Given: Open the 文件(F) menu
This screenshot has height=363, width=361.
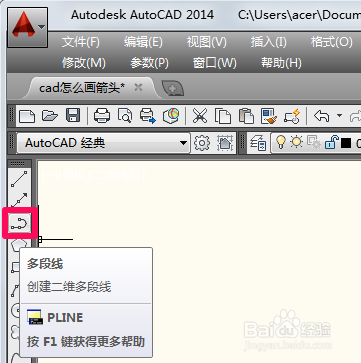Looking at the screenshot, I should tap(81, 42).
